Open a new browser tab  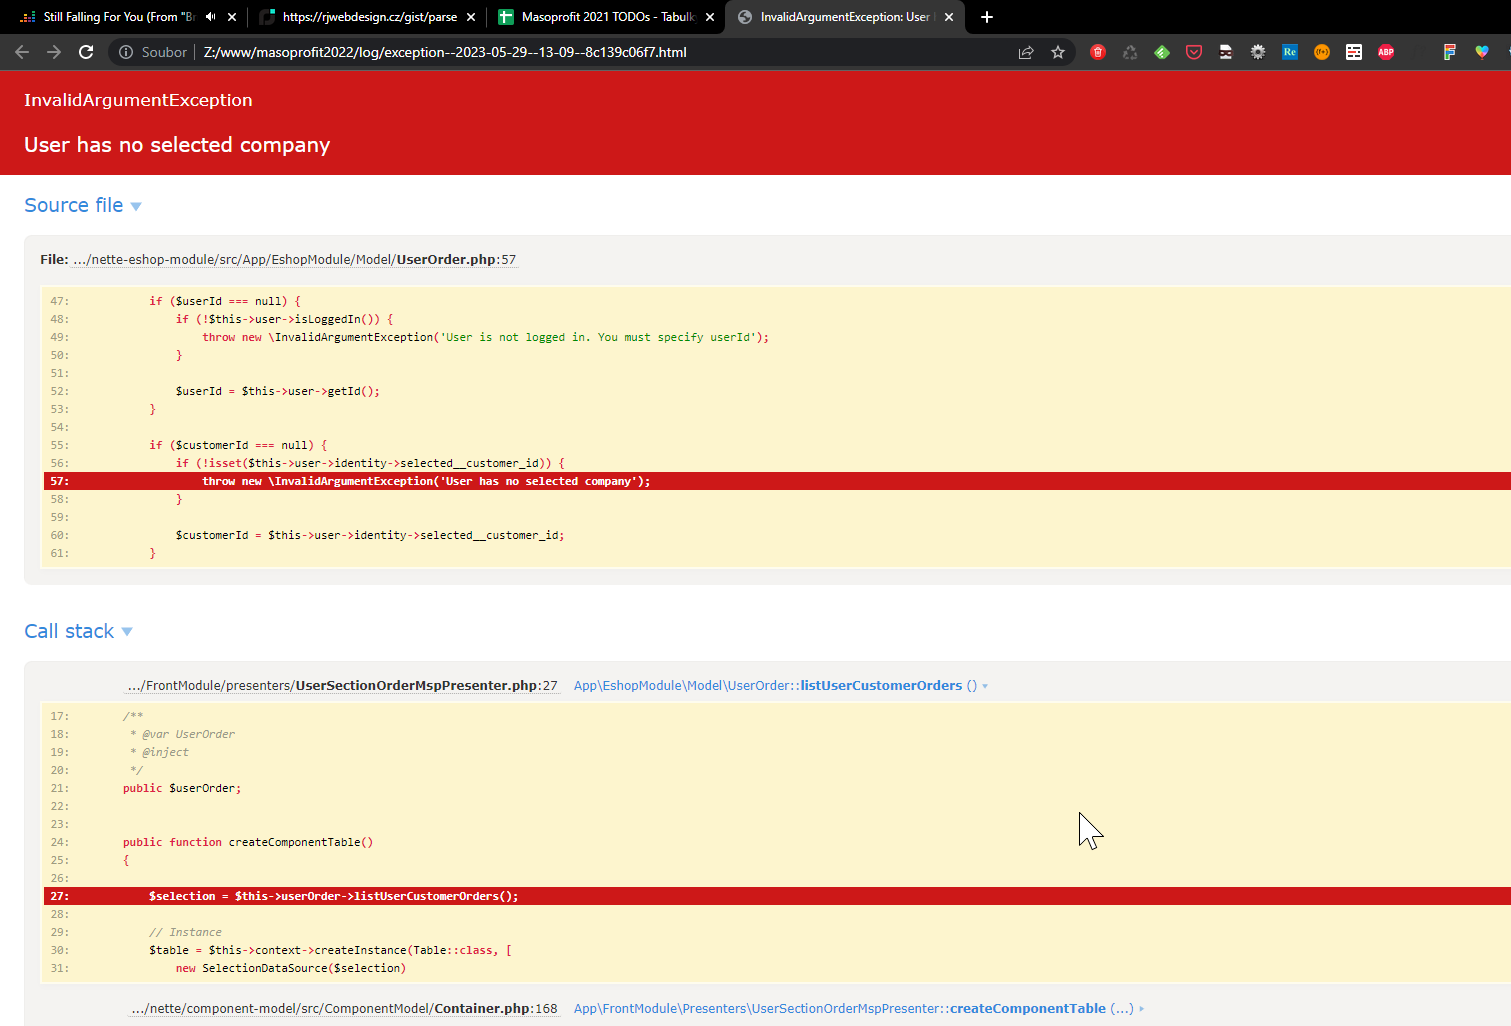[x=987, y=17]
